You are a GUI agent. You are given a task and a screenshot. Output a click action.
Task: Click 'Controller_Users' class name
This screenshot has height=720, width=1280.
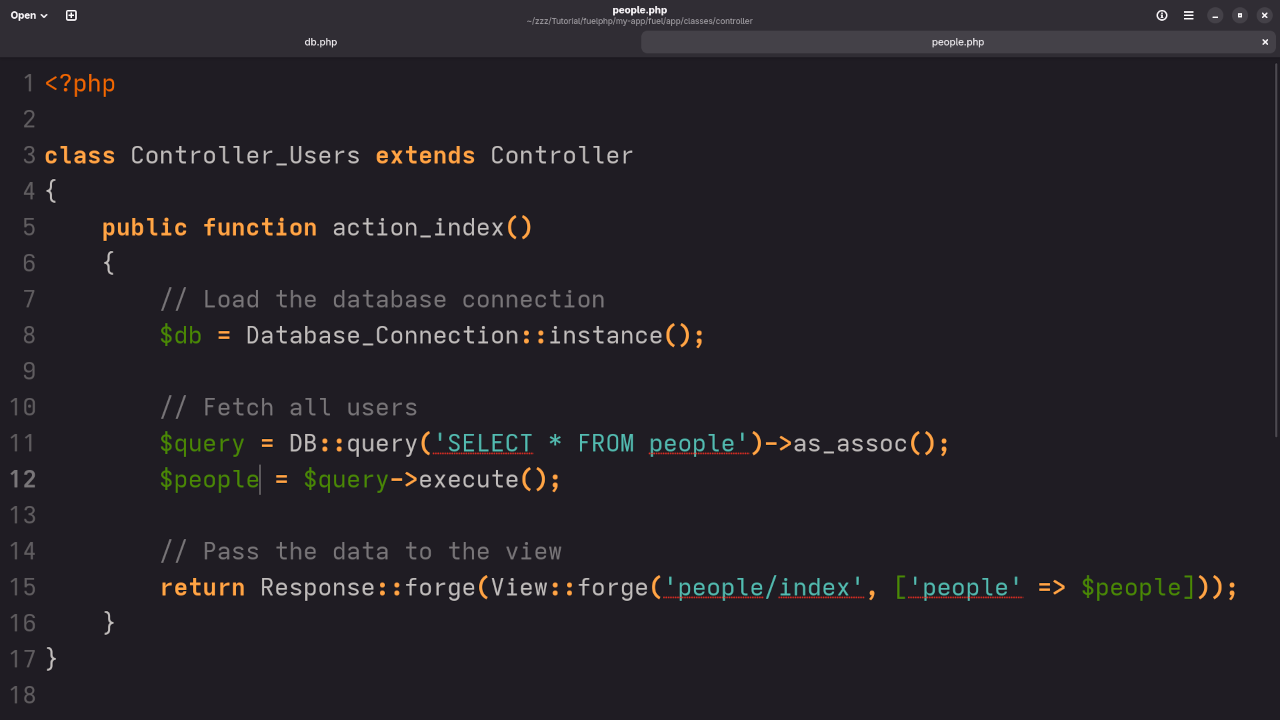point(245,155)
